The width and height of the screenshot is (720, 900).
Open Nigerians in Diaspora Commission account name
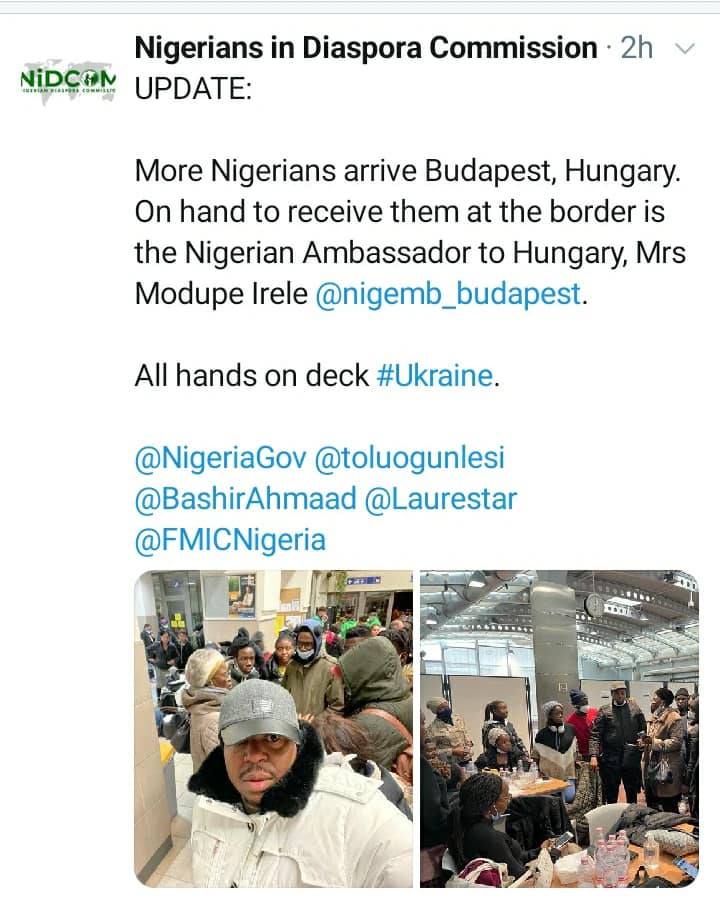pos(365,48)
